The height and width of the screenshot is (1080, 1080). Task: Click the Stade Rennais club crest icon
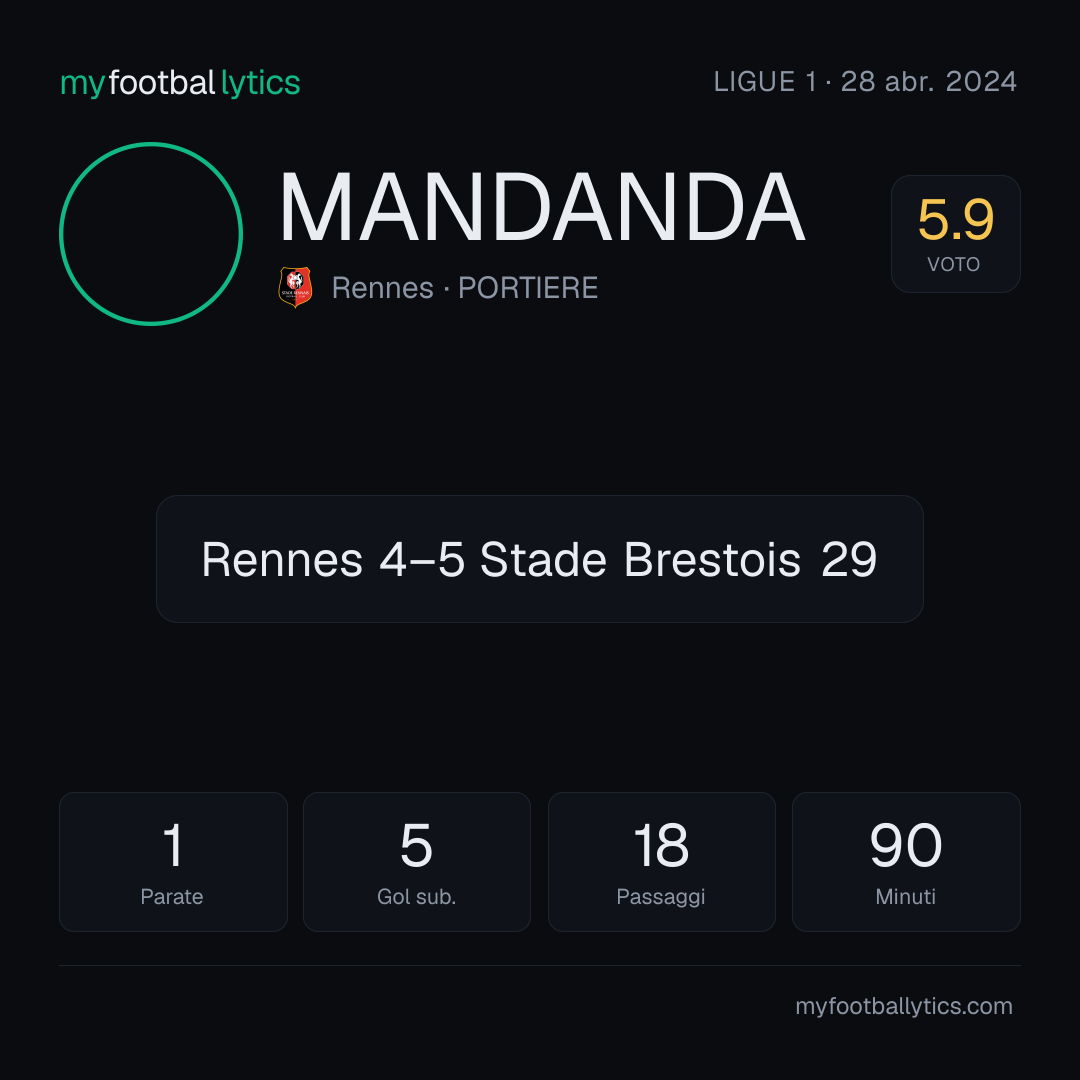pos(295,287)
